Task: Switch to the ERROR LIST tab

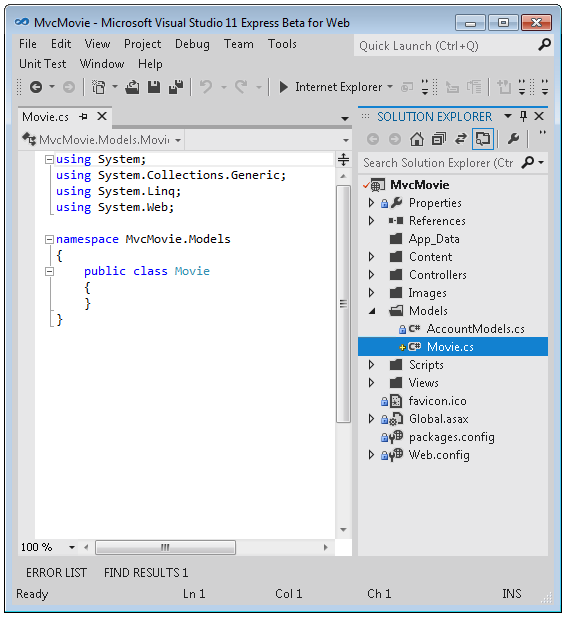Action: 56,572
